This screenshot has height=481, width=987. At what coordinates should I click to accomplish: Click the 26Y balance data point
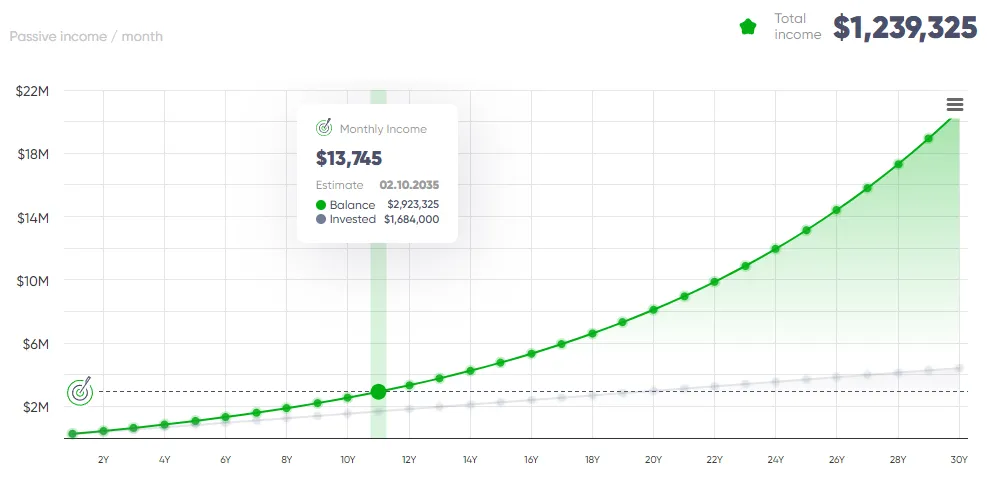[x=837, y=210]
